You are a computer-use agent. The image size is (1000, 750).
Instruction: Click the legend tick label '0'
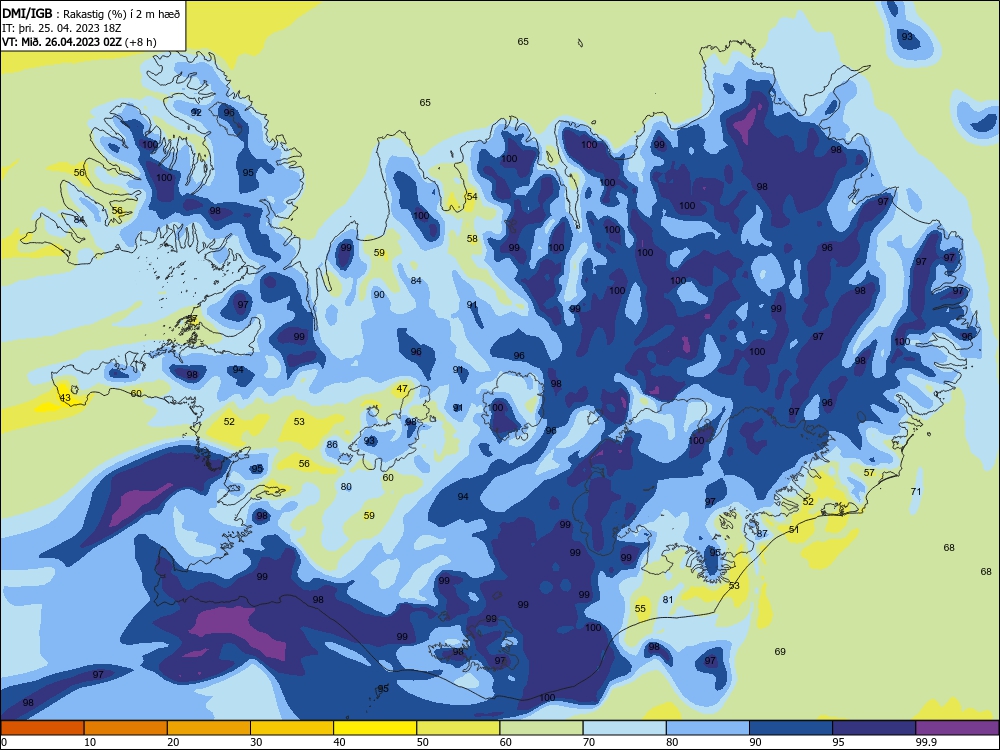[4, 742]
